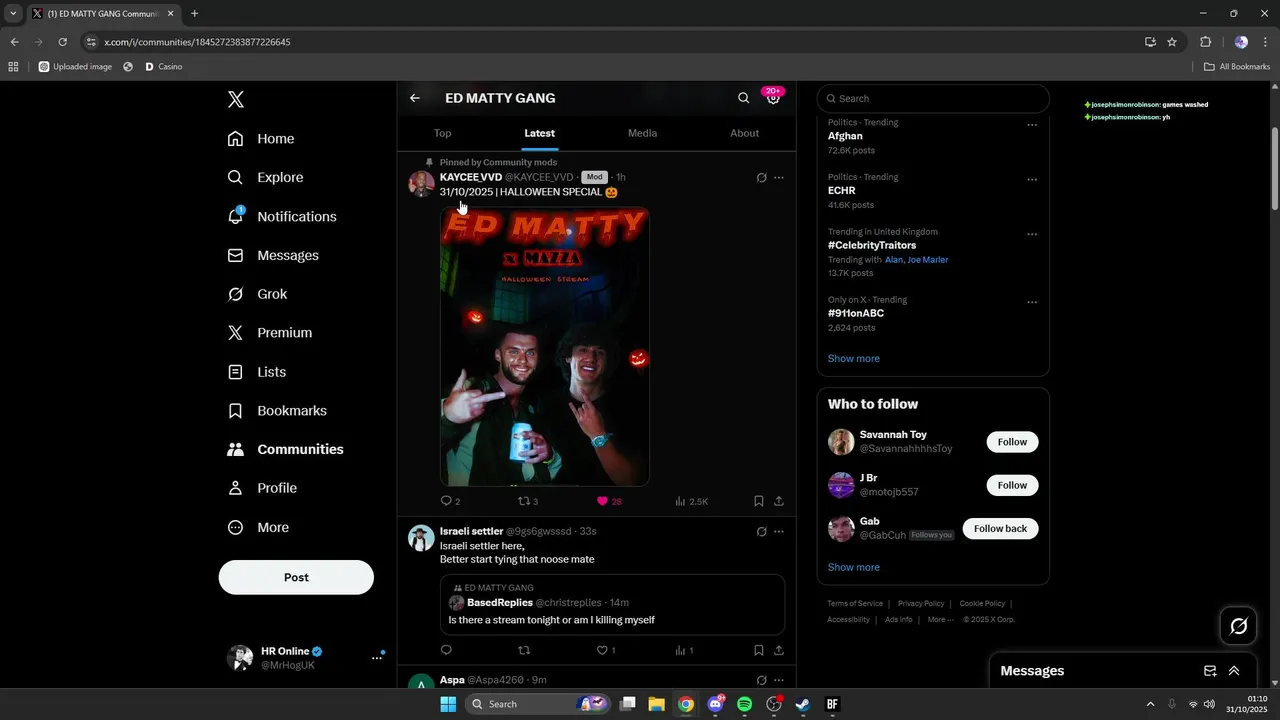Open Steam from the taskbar

pos(802,704)
